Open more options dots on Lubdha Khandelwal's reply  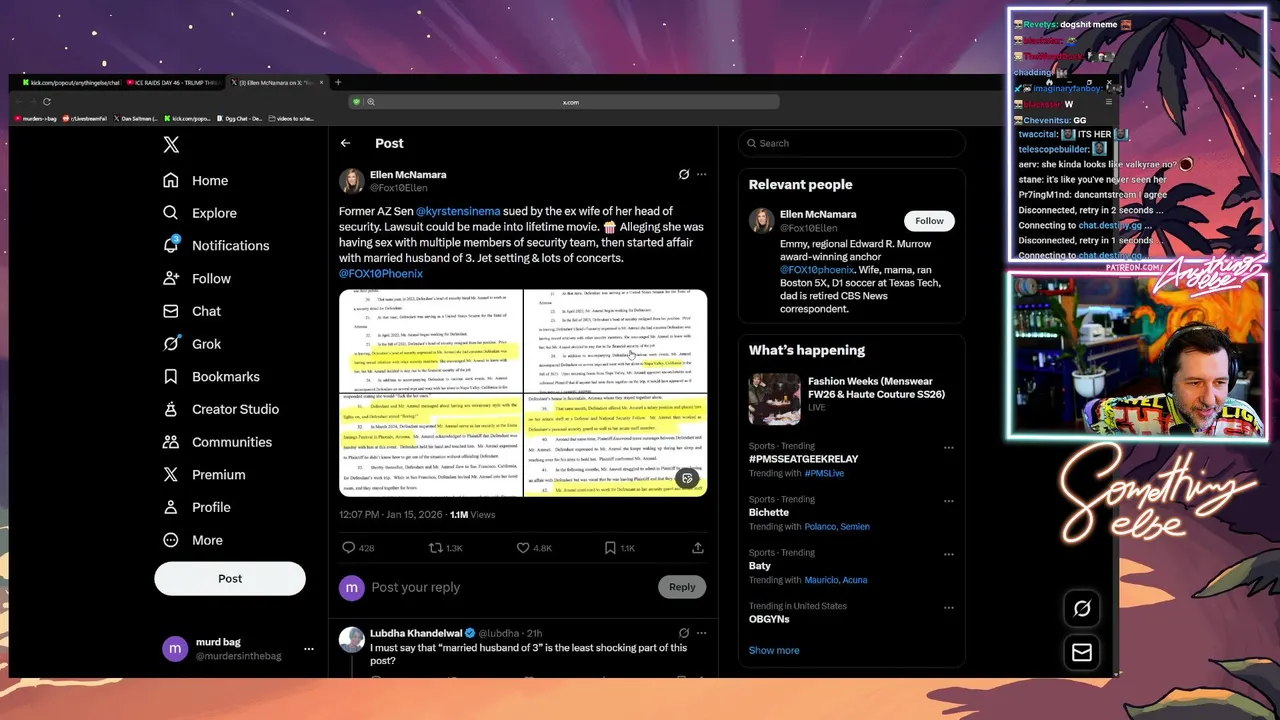pos(702,633)
